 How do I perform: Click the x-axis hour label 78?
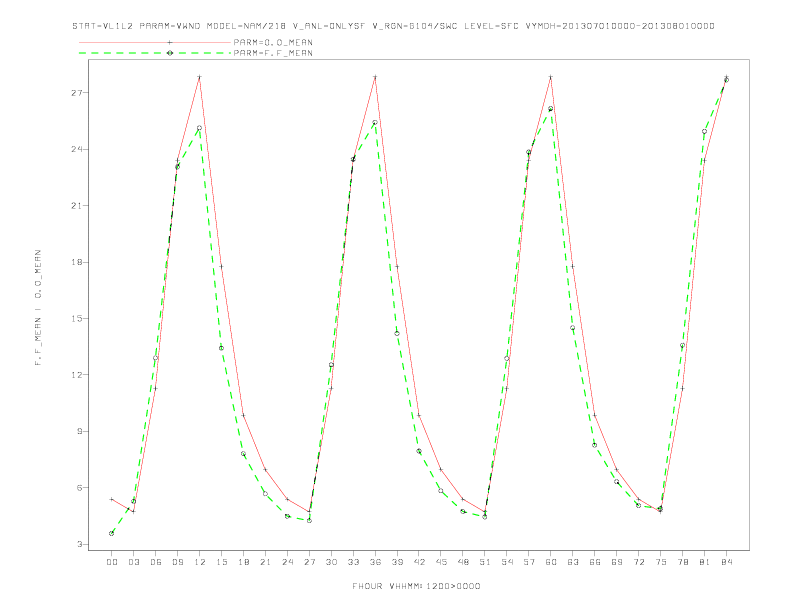[683, 562]
